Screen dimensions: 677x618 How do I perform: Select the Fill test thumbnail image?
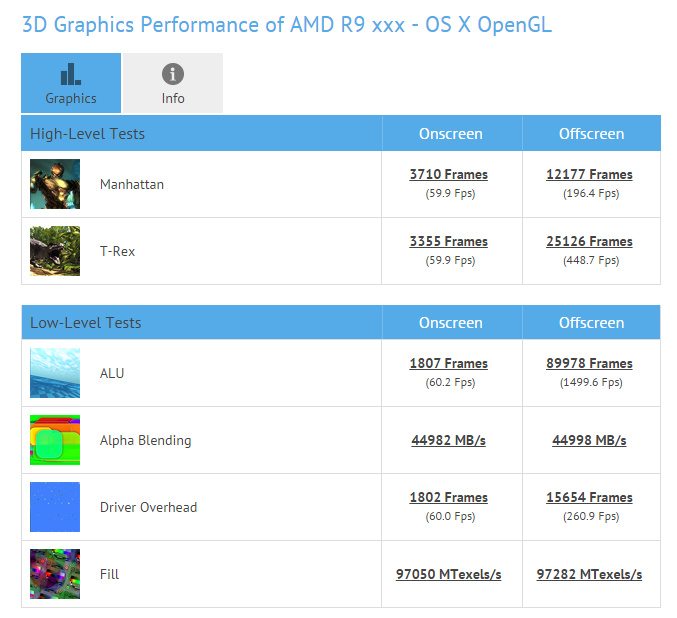pos(55,574)
